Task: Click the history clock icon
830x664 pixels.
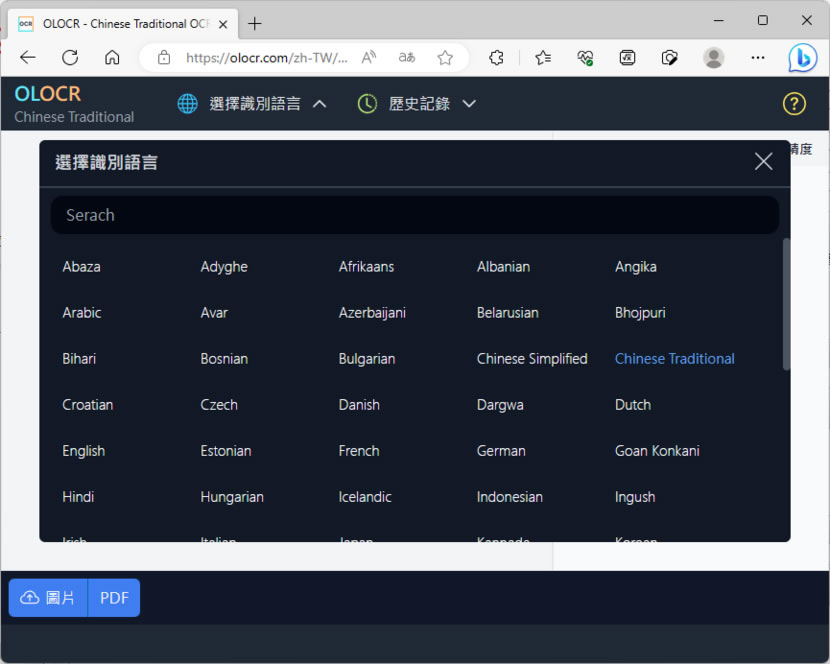Action: tap(367, 104)
